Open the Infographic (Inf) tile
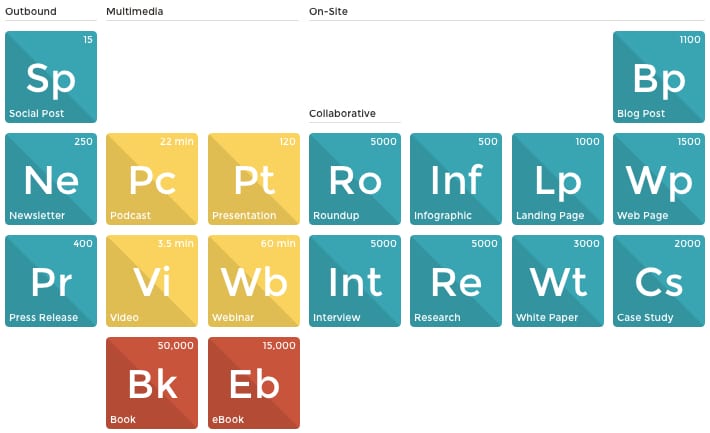This screenshot has width=710, height=433. [x=456, y=179]
